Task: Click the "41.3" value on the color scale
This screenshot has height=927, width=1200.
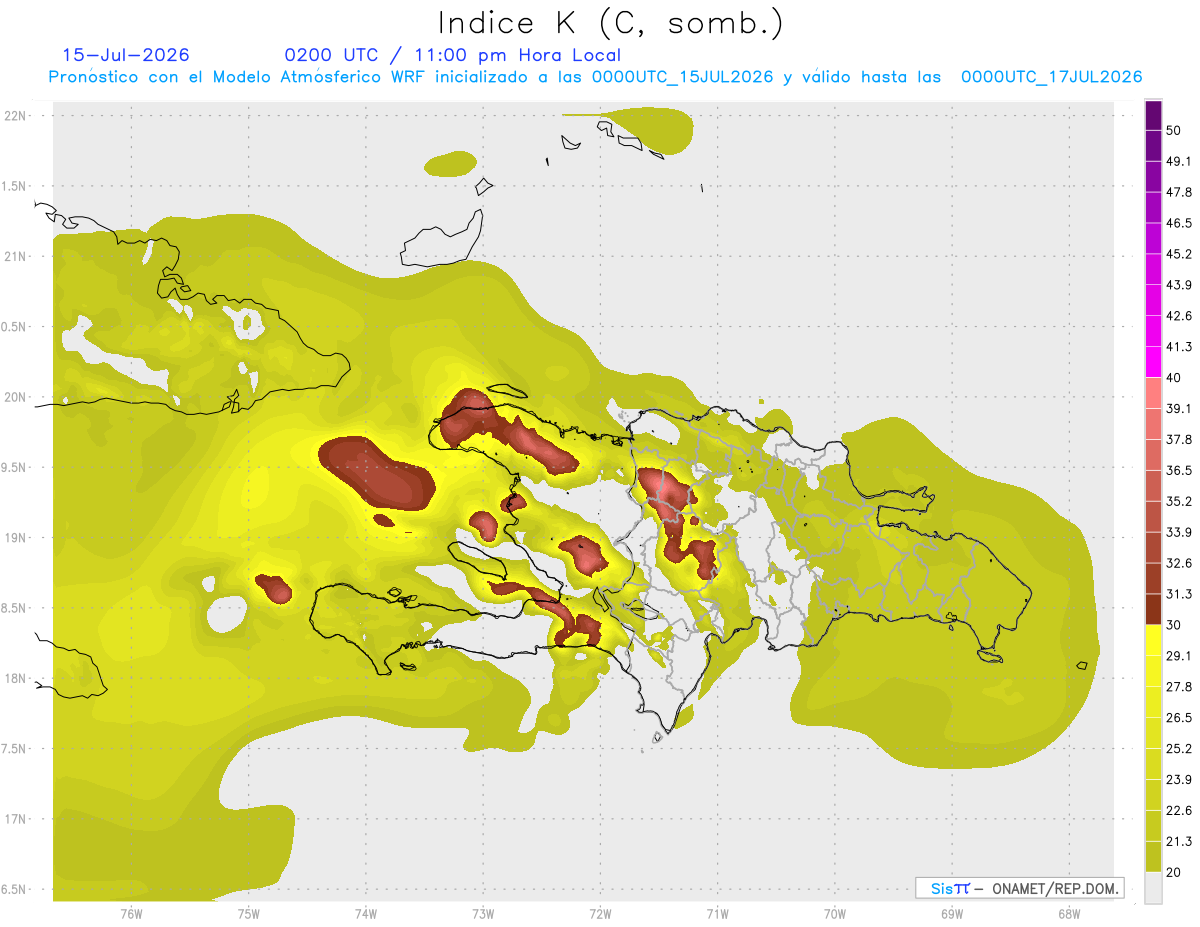Action: coord(1178,347)
